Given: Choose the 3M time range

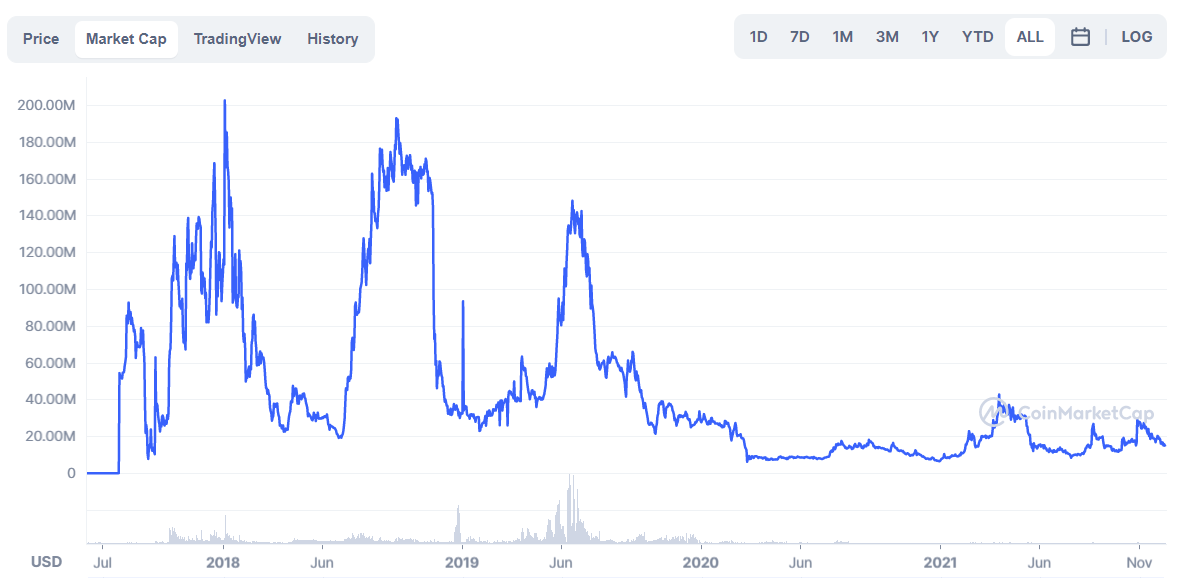Looking at the screenshot, I should [887, 37].
